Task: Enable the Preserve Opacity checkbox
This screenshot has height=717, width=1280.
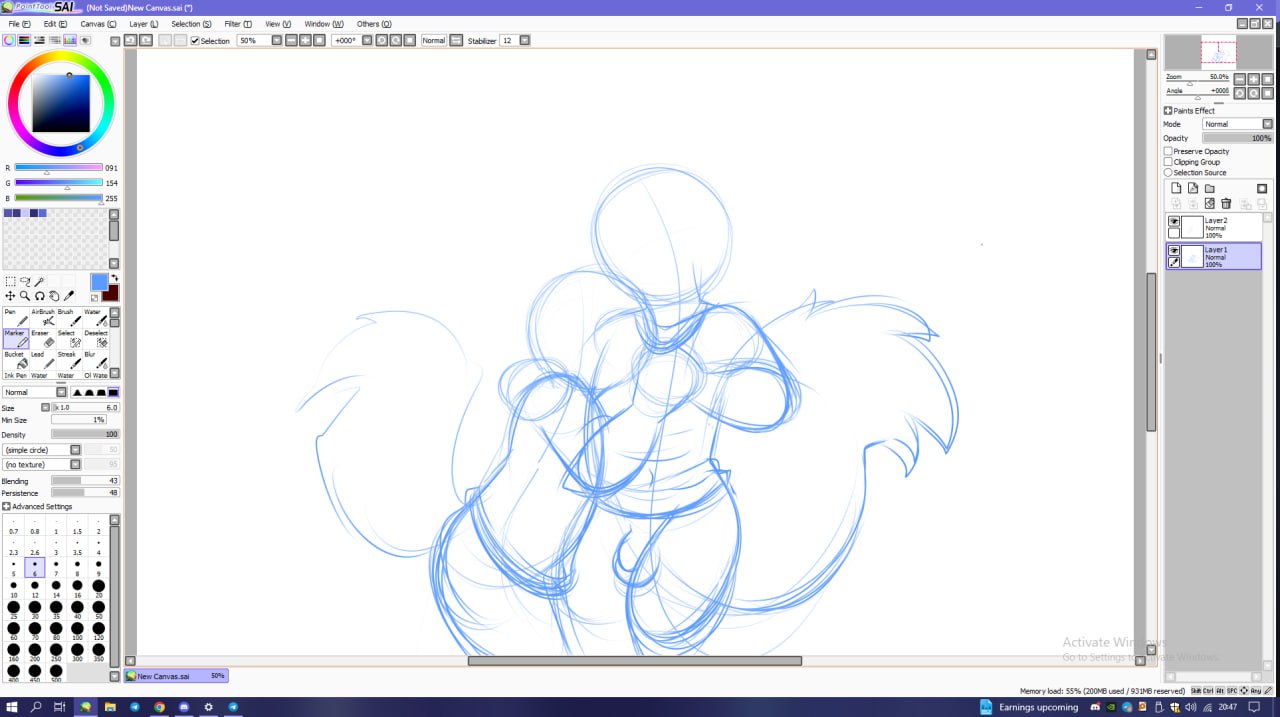Action: click(x=1168, y=151)
